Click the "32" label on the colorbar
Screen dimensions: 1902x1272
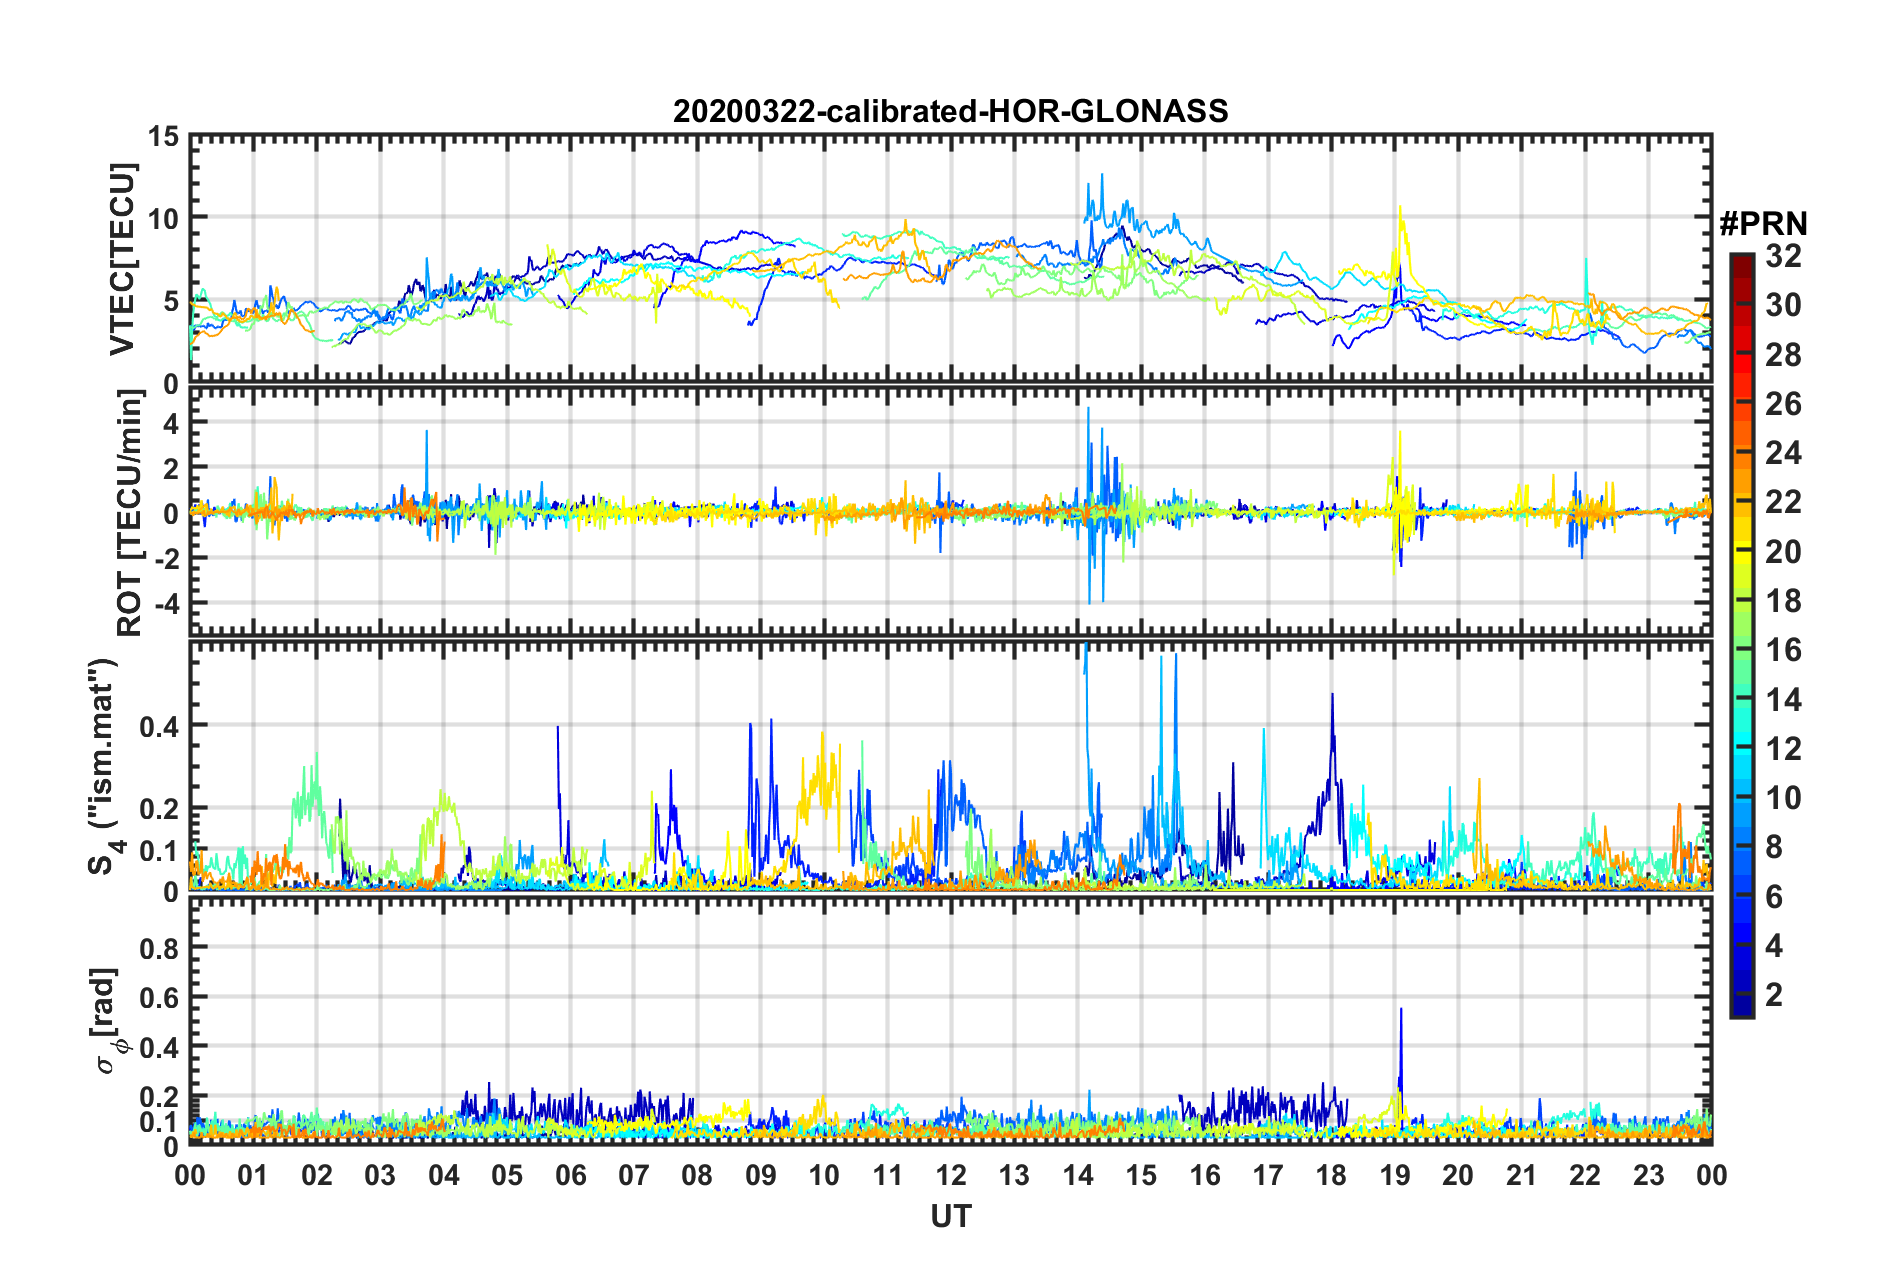point(1783,257)
